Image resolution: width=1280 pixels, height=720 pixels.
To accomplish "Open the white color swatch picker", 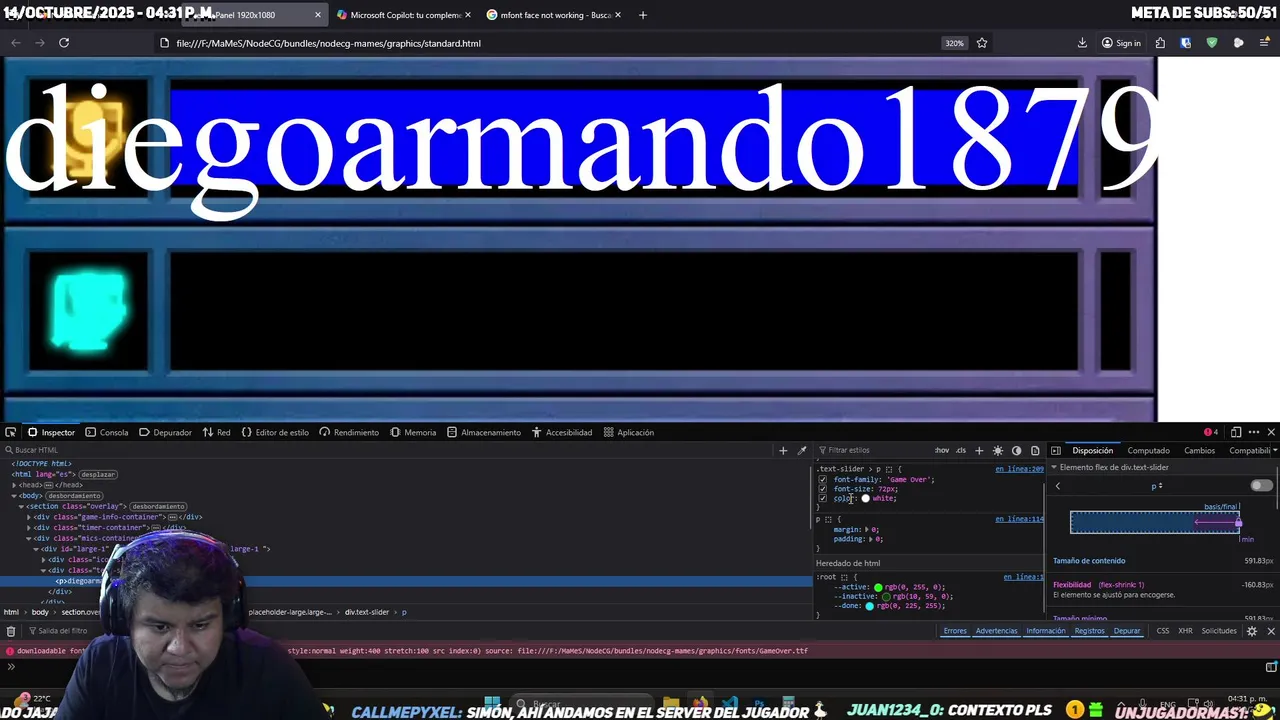I will coord(866,498).
